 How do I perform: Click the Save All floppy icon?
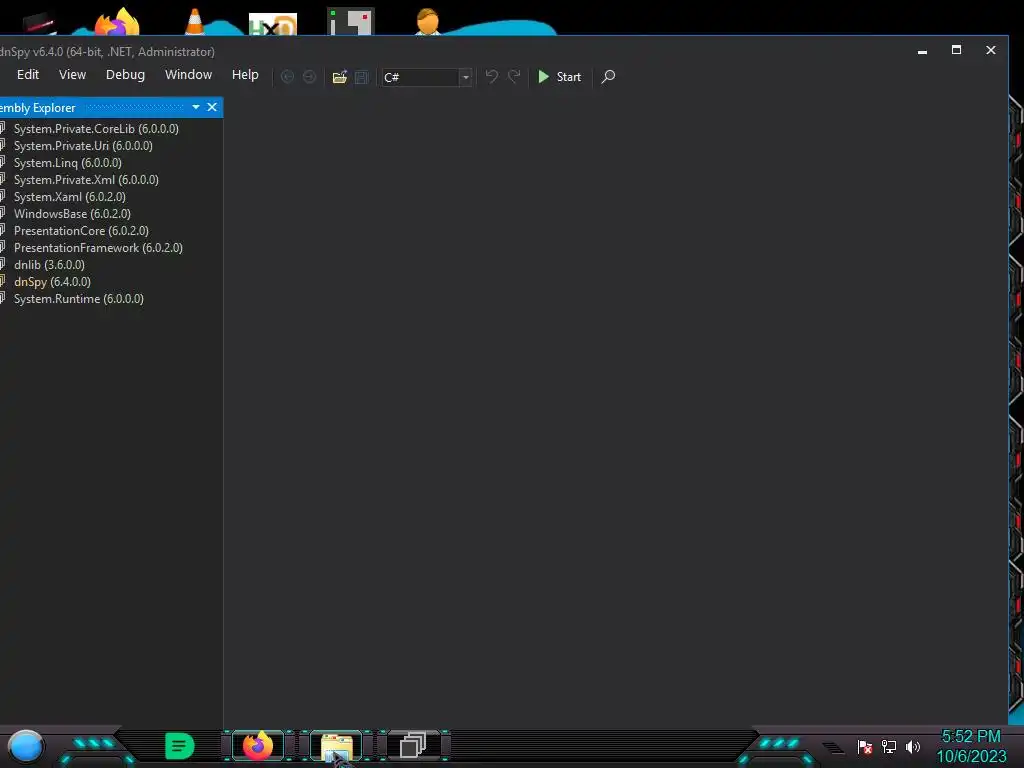[x=361, y=77]
